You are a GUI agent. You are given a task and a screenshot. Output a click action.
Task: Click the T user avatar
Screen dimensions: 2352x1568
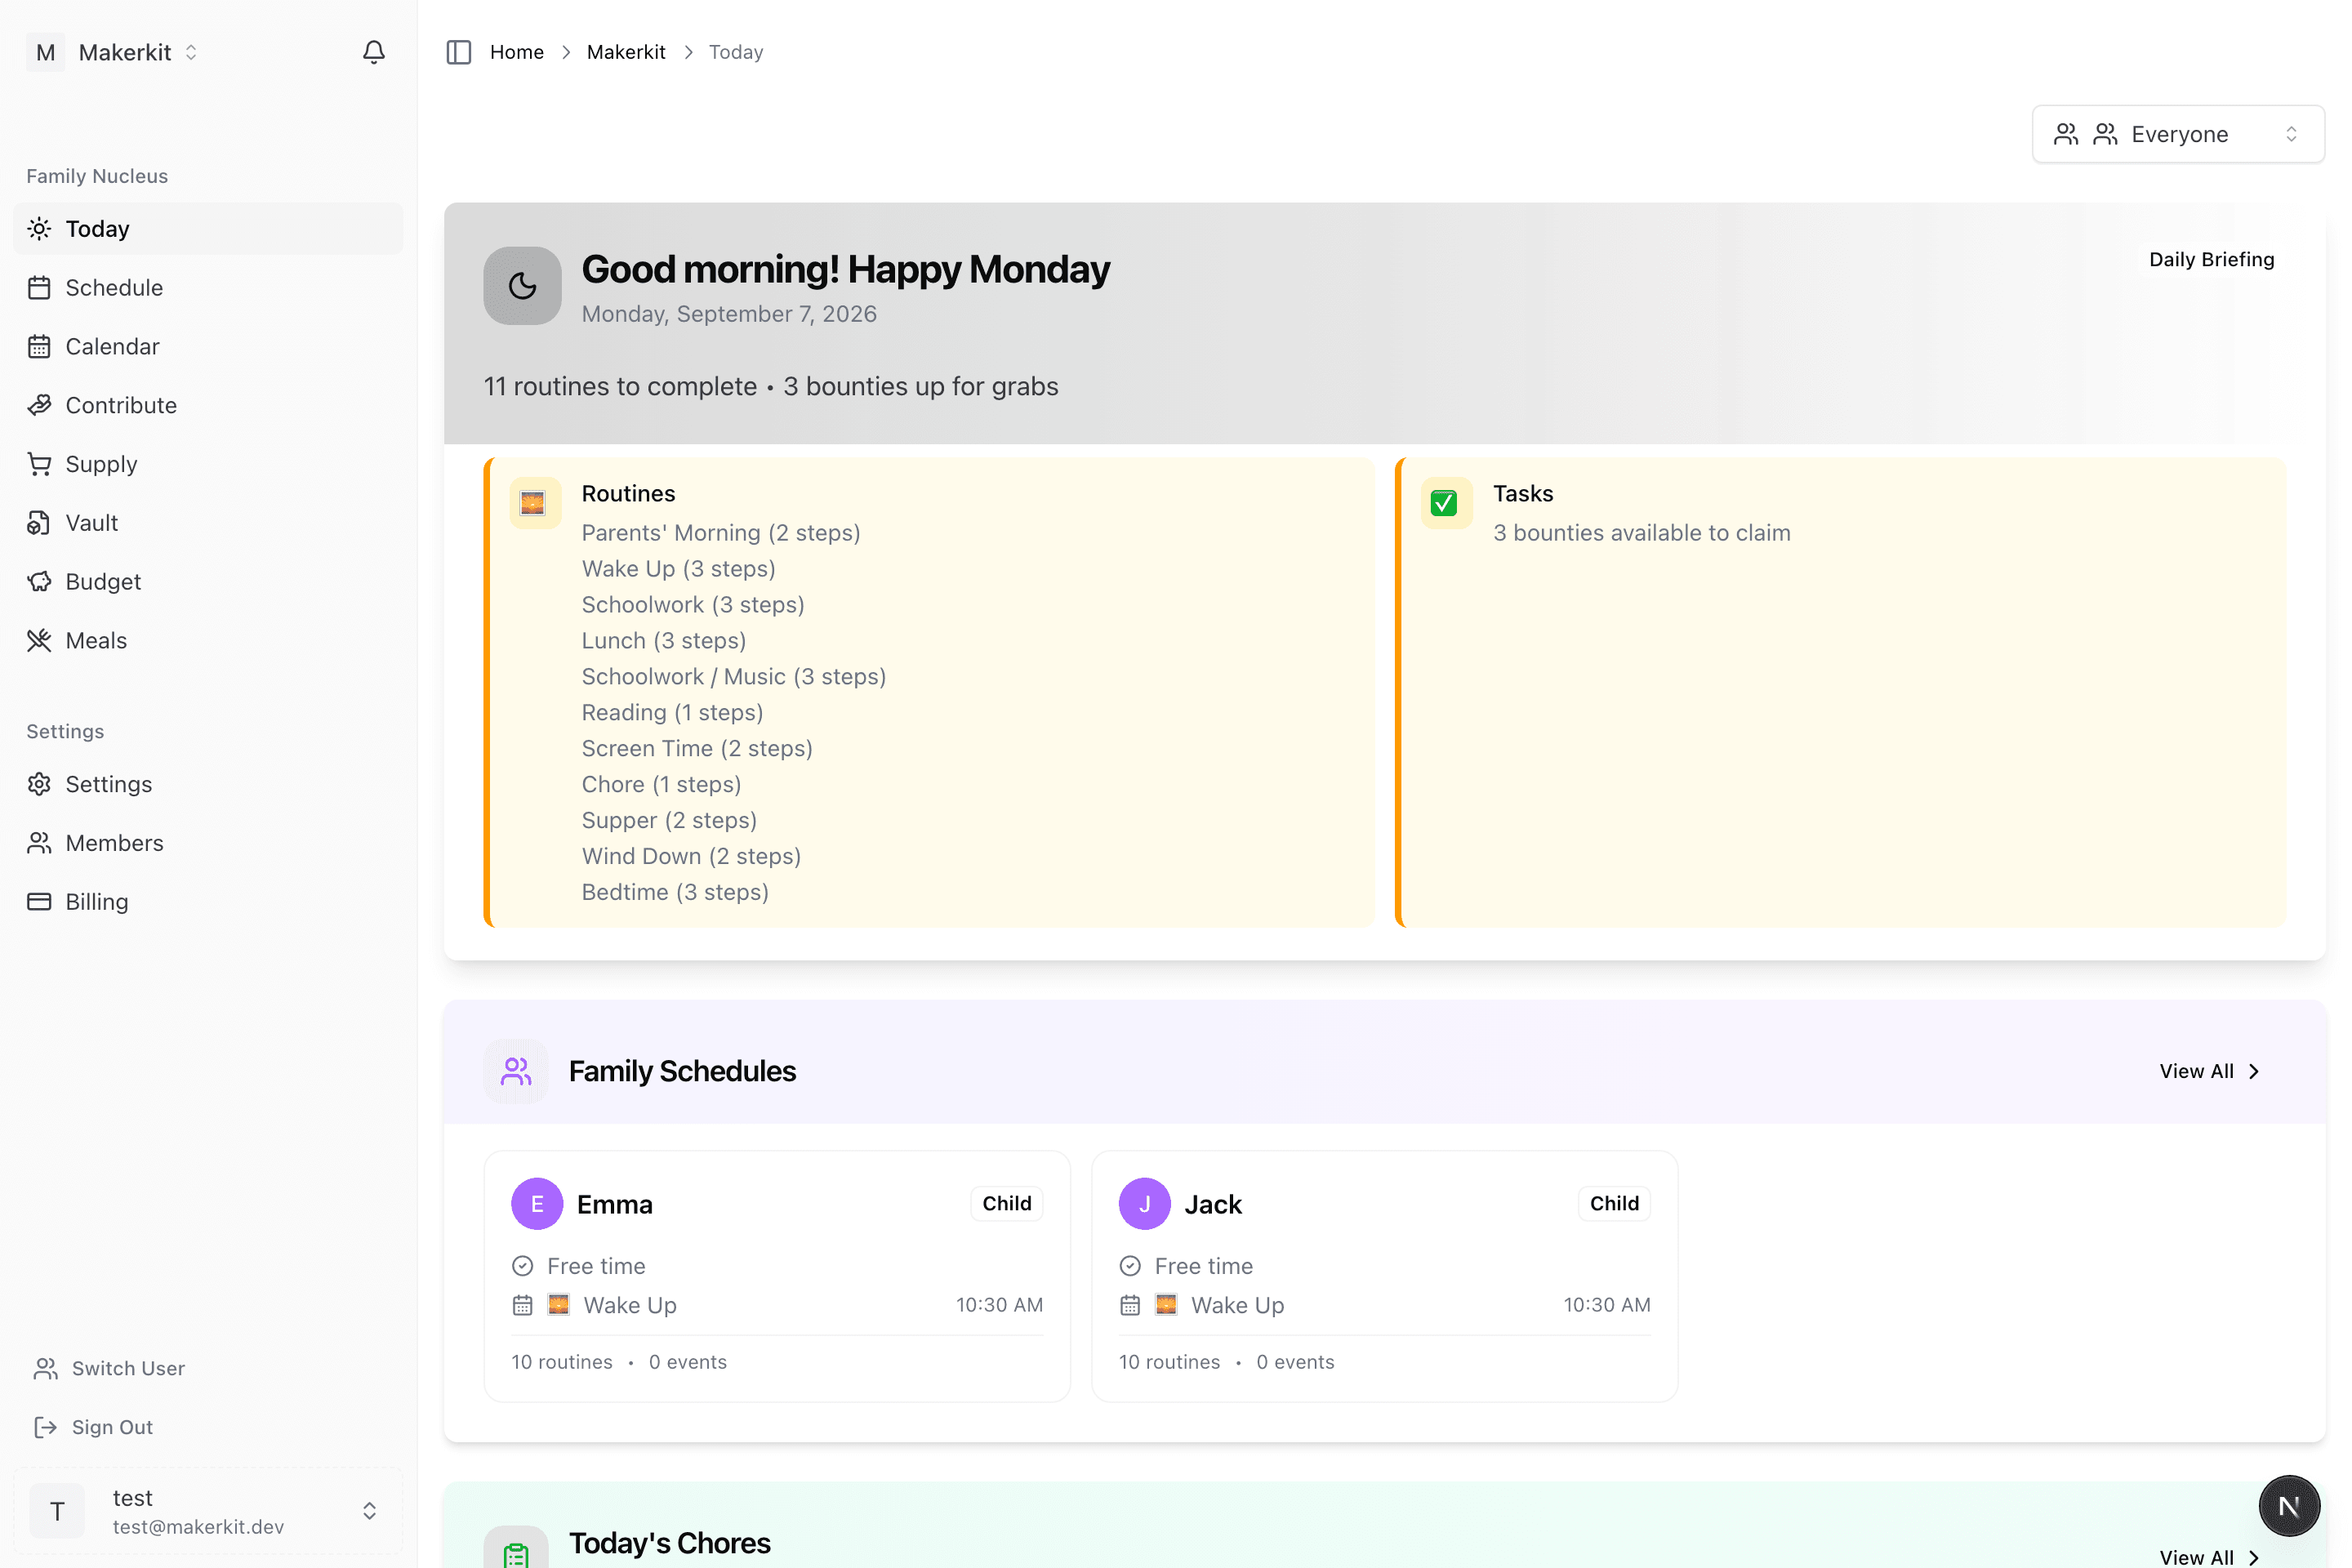[57, 1511]
